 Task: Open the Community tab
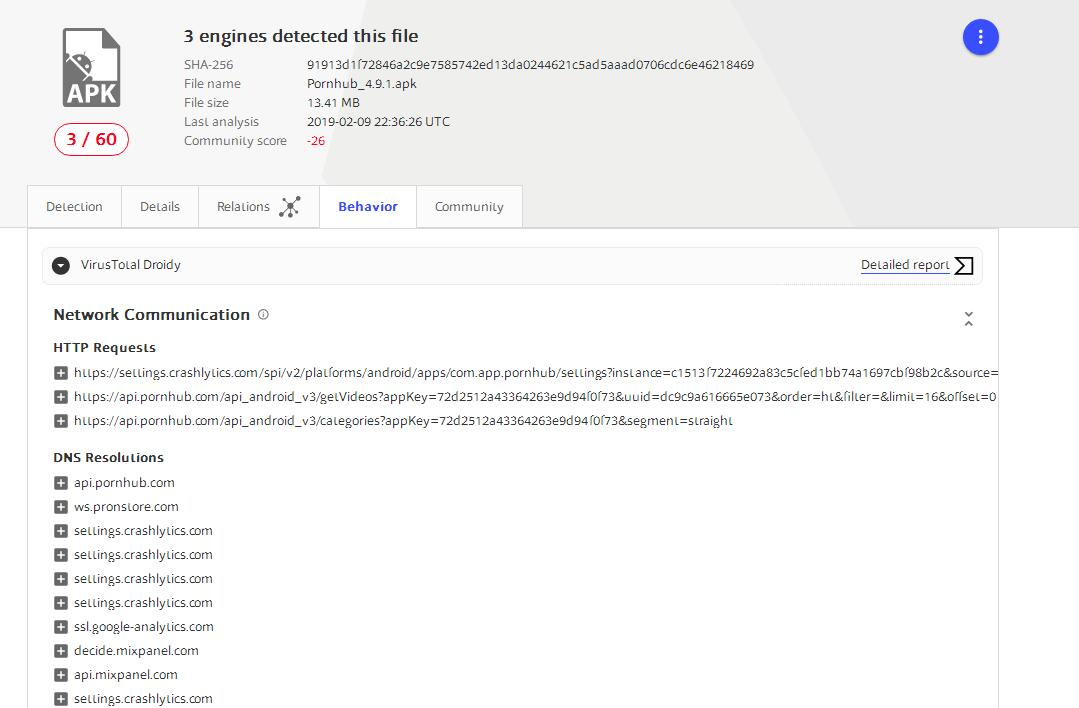[x=469, y=206]
